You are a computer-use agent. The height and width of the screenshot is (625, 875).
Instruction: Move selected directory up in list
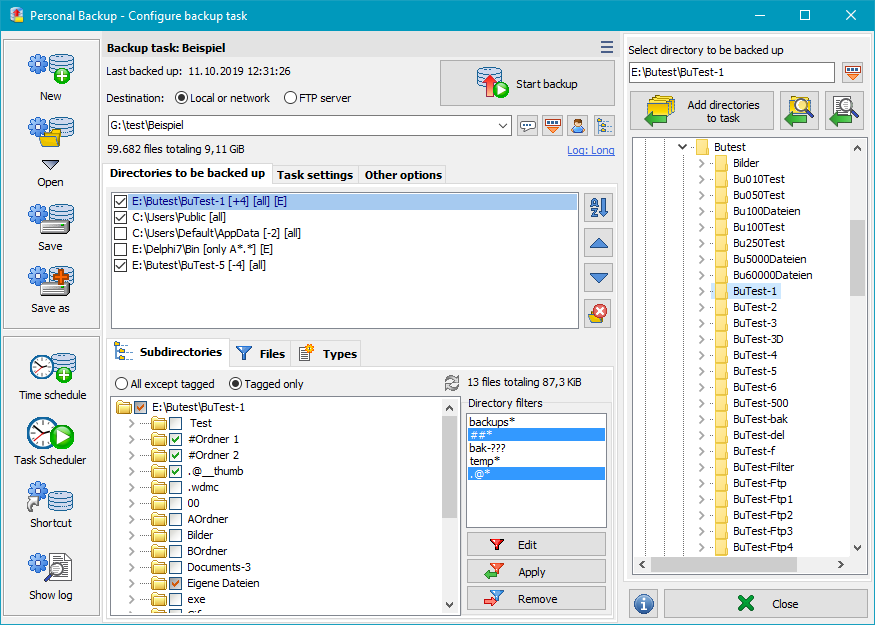pyautogui.click(x=598, y=243)
